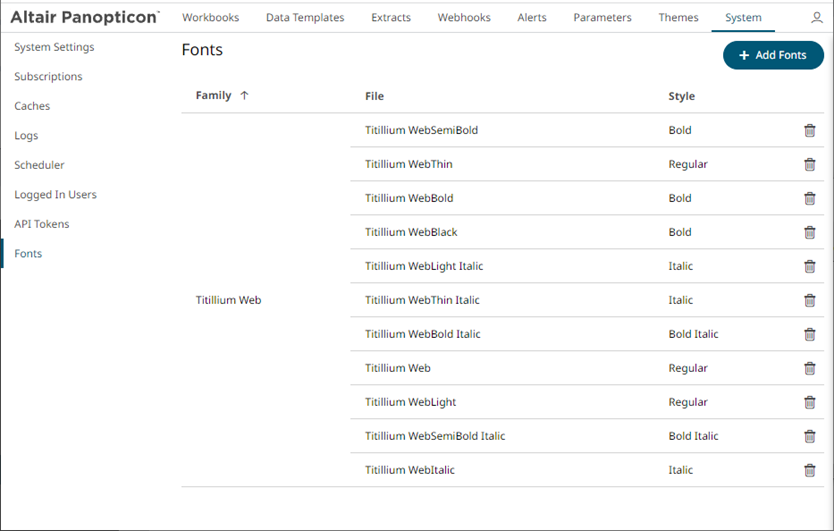Select API Tokens in the sidebar
This screenshot has height=531, width=834.
pyautogui.click(x=42, y=224)
